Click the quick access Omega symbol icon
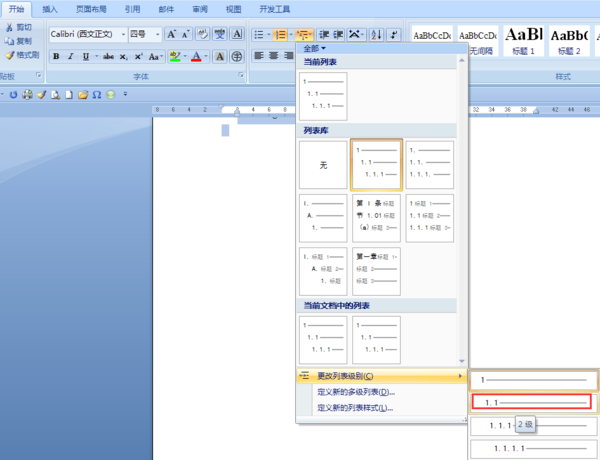 [97, 95]
